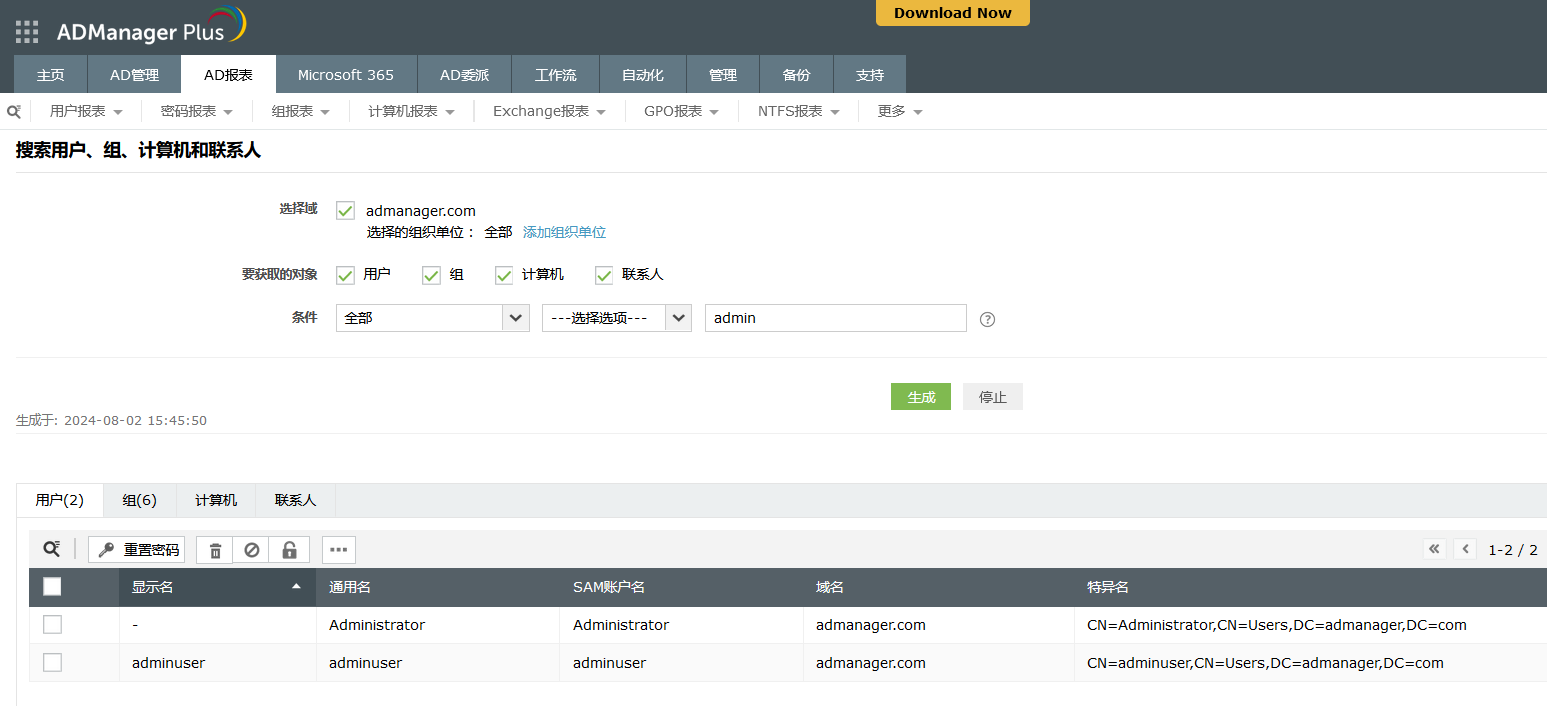Image resolution: width=1547 pixels, height=706 pixels.
Task: Click the green 生成 button
Action: 920,397
